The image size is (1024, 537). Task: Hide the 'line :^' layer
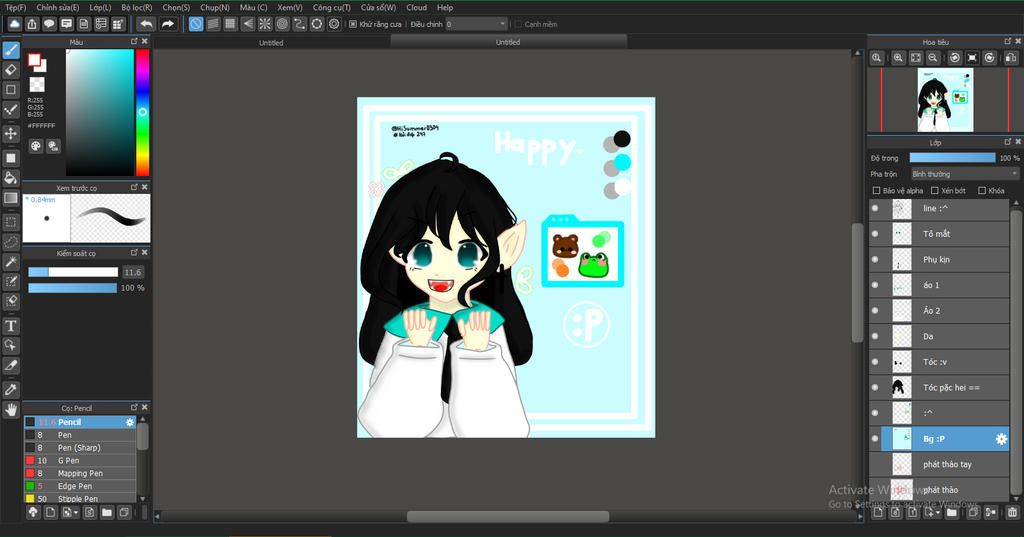point(875,208)
